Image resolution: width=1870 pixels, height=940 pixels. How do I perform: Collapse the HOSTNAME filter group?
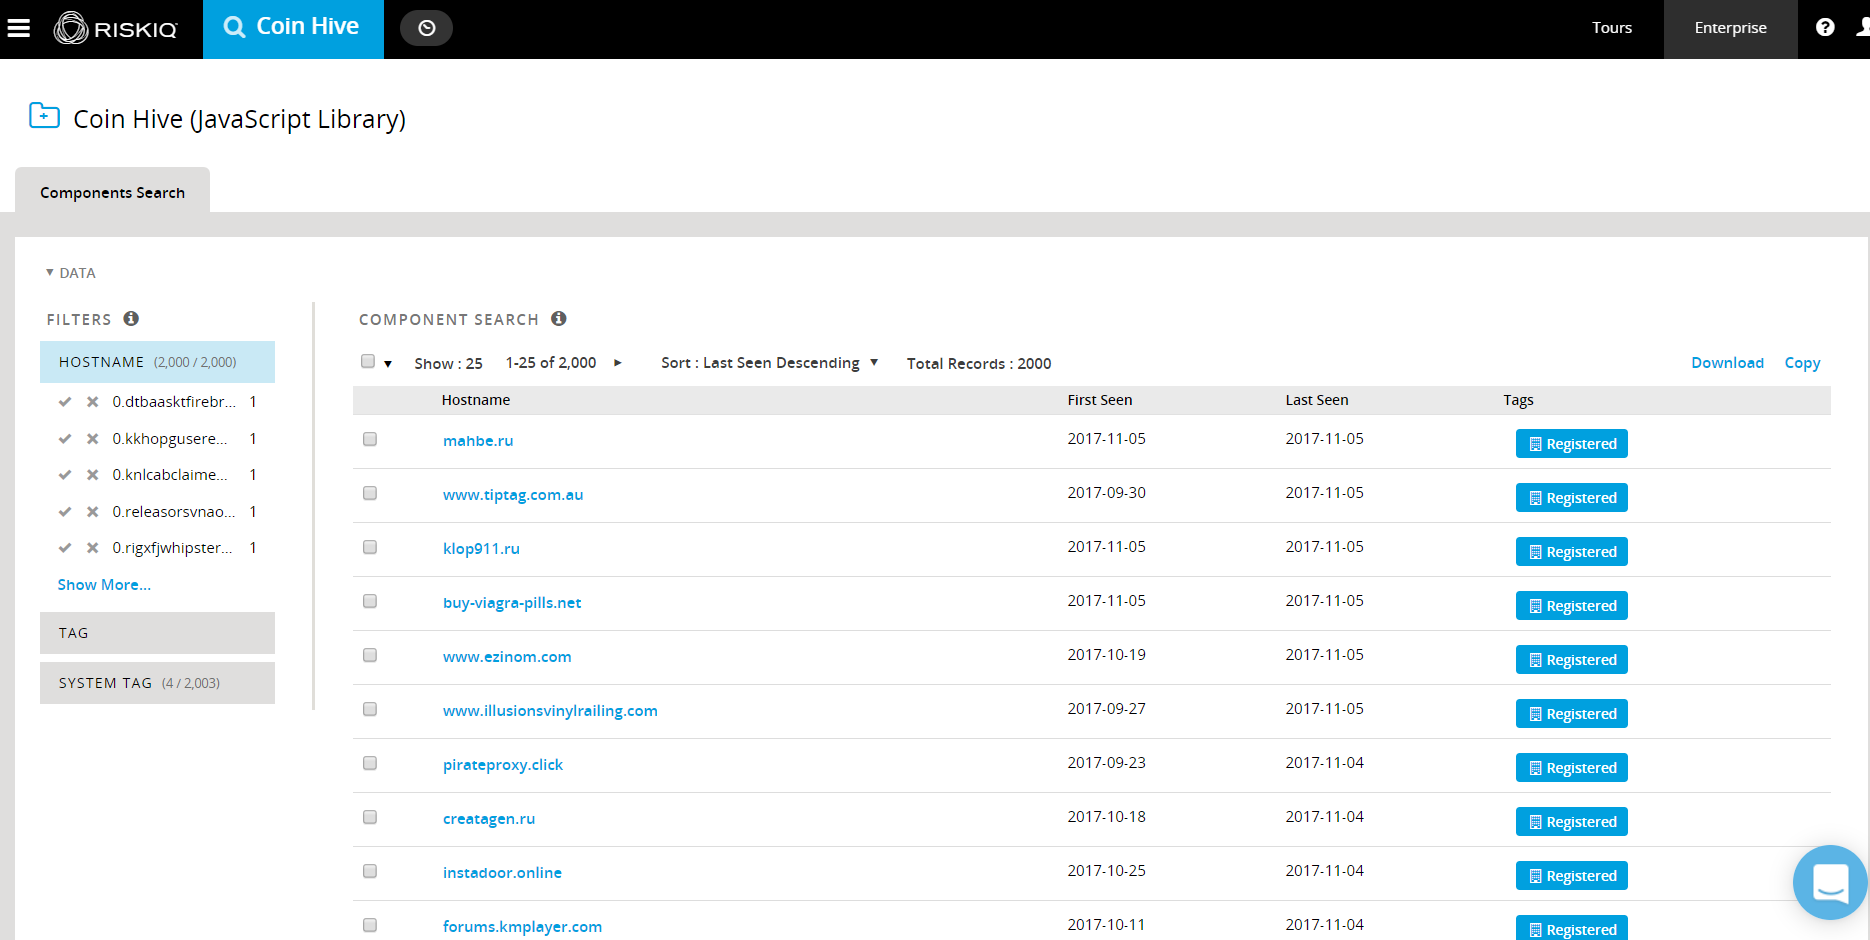coord(157,362)
